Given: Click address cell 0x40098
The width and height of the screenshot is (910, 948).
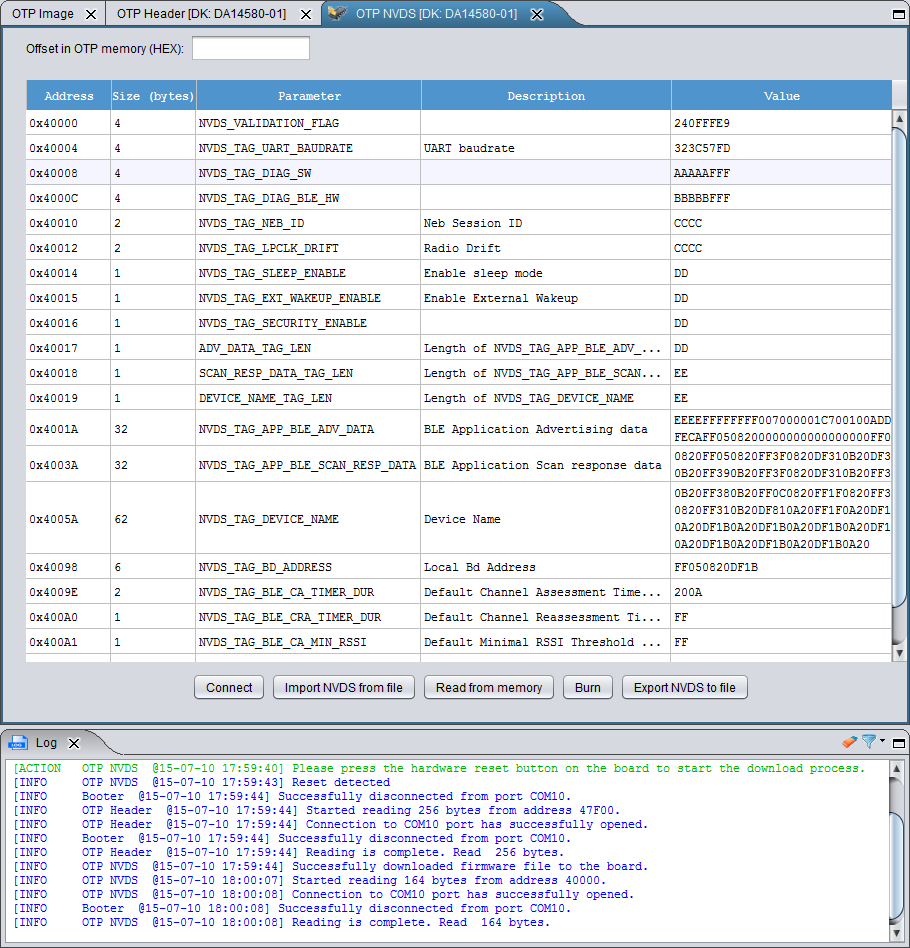Looking at the screenshot, I should (68, 567).
